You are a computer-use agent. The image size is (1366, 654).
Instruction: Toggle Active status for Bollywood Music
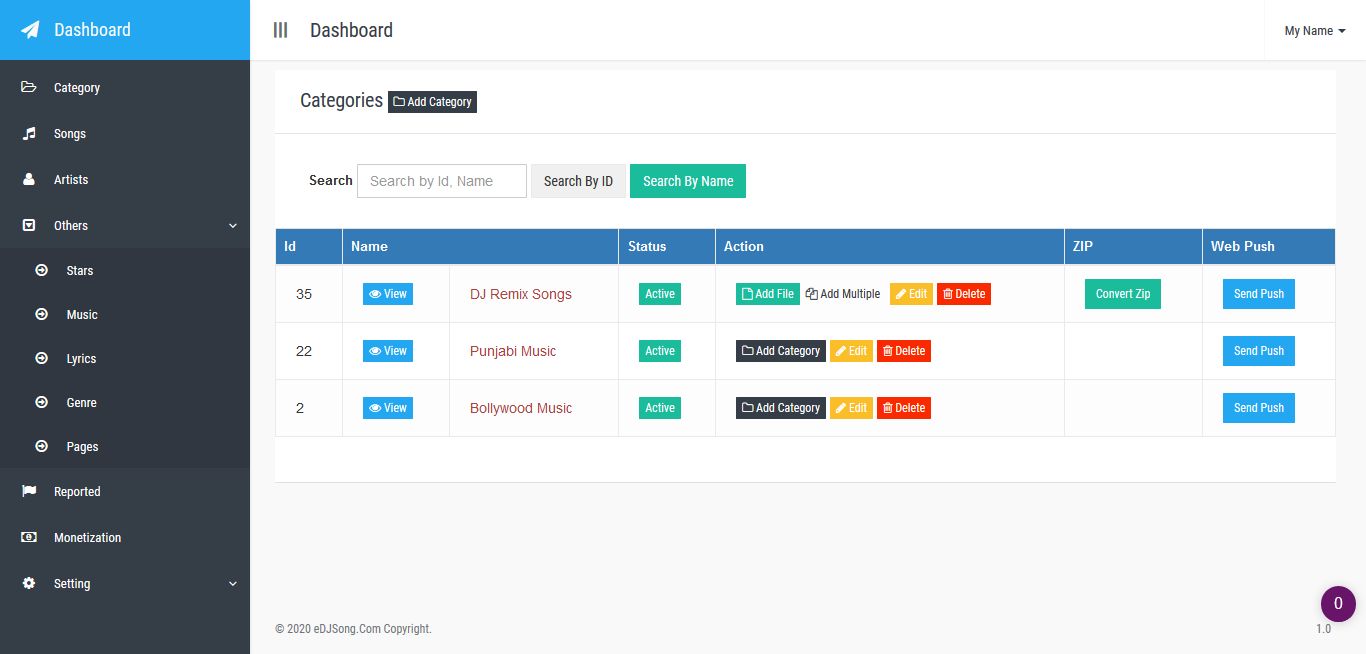[x=660, y=408]
